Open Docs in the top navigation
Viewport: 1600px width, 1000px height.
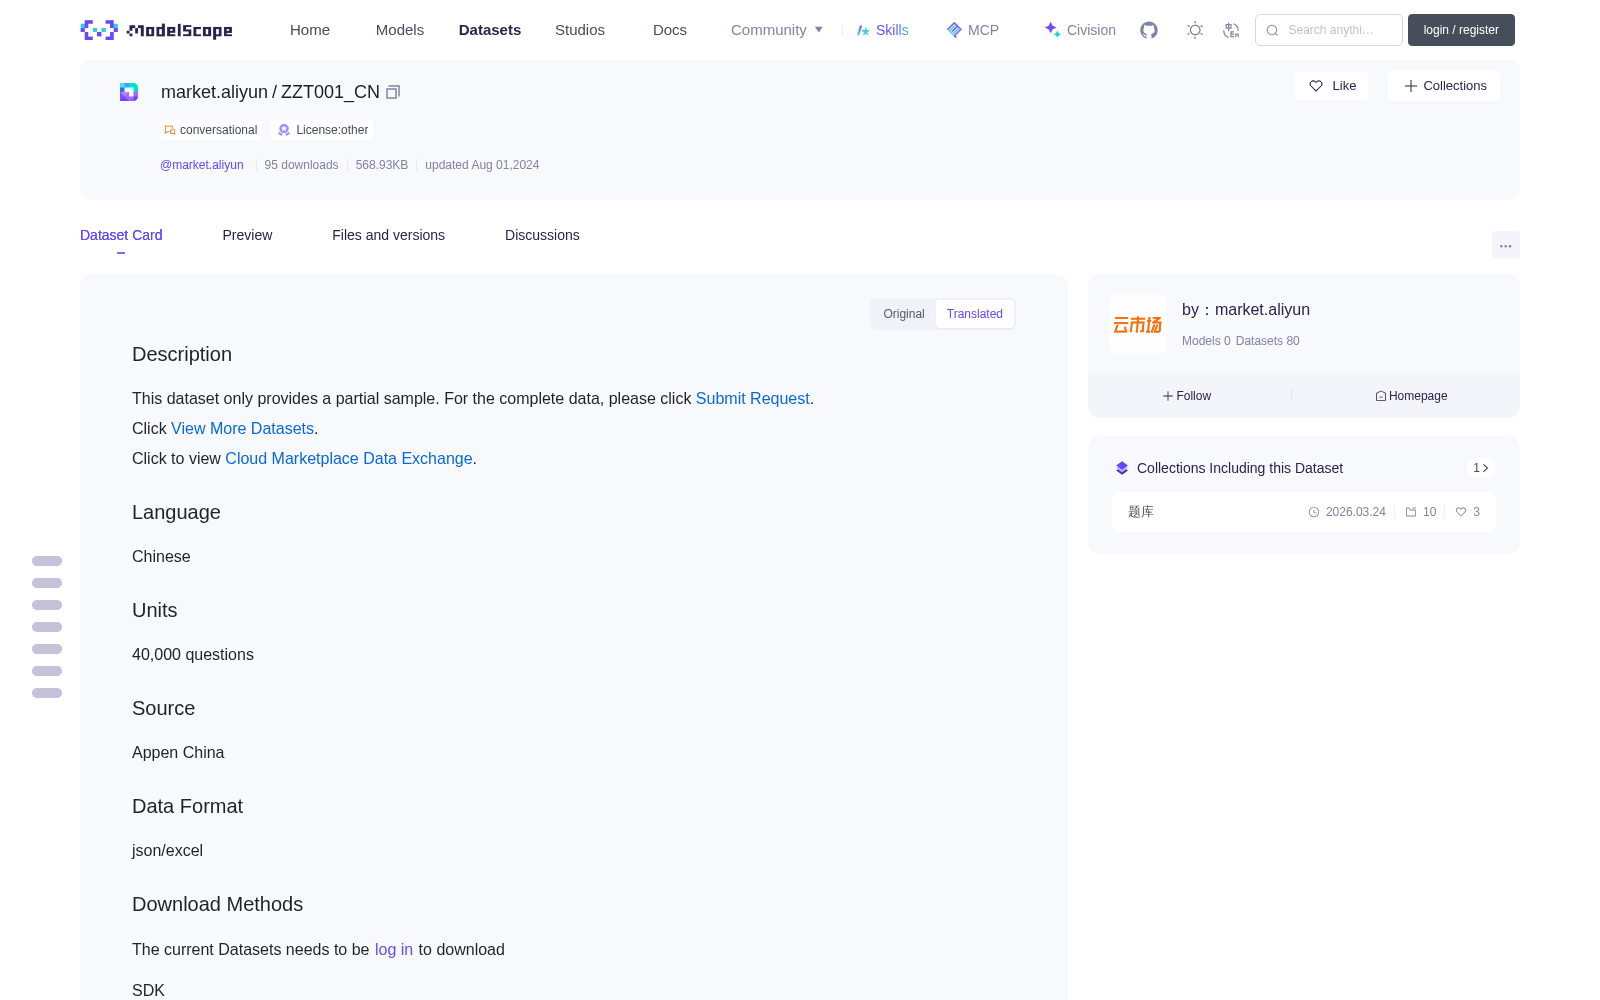pos(670,30)
